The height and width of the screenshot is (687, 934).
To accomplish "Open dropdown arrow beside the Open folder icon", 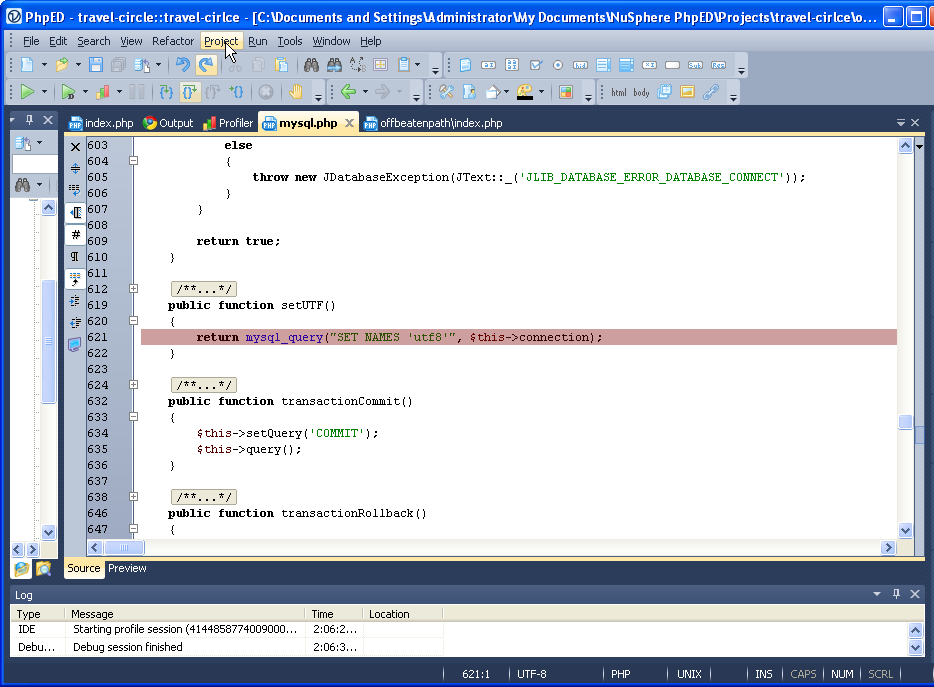I will pos(77,65).
